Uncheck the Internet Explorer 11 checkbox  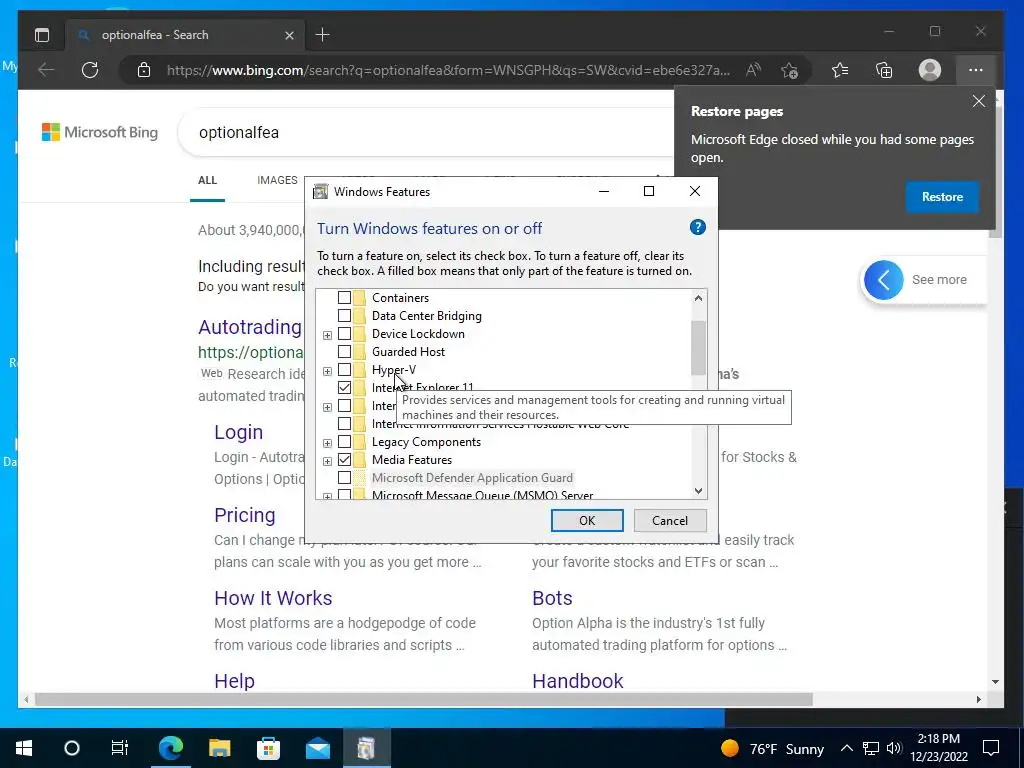[x=344, y=388]
